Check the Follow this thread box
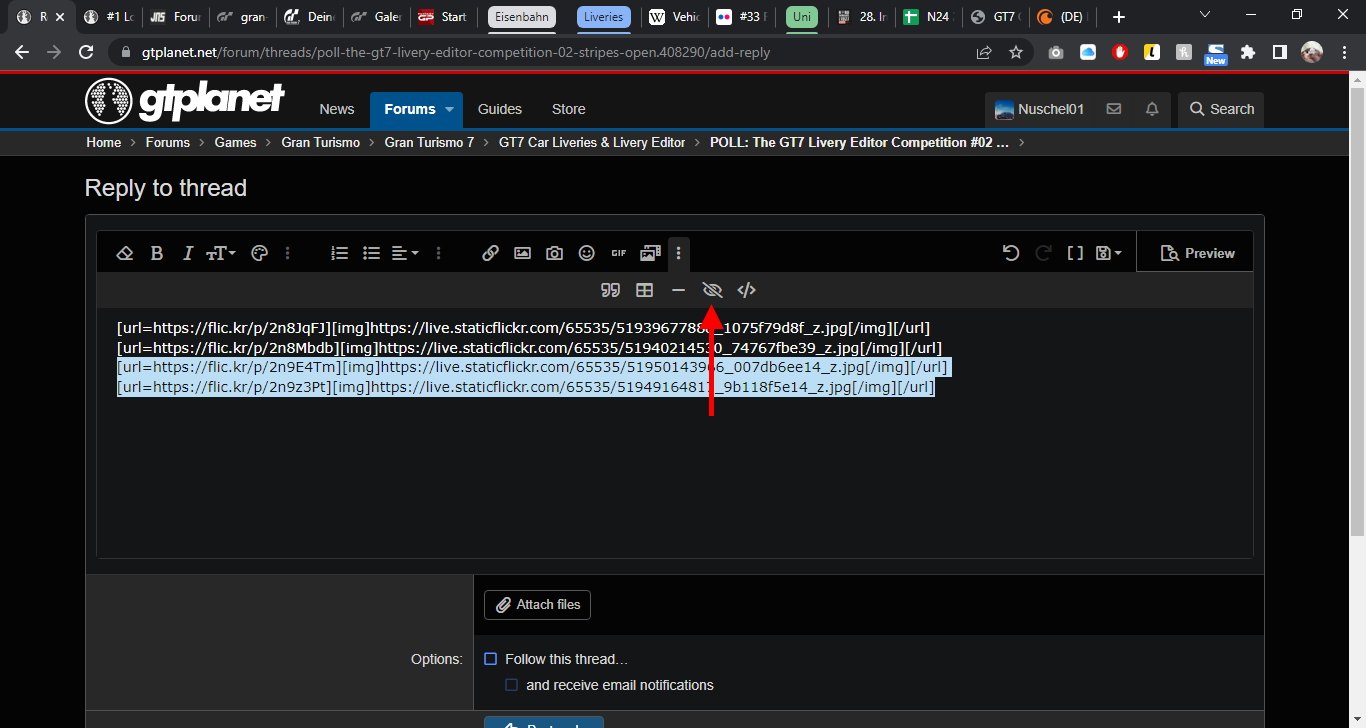 point(490,659)
